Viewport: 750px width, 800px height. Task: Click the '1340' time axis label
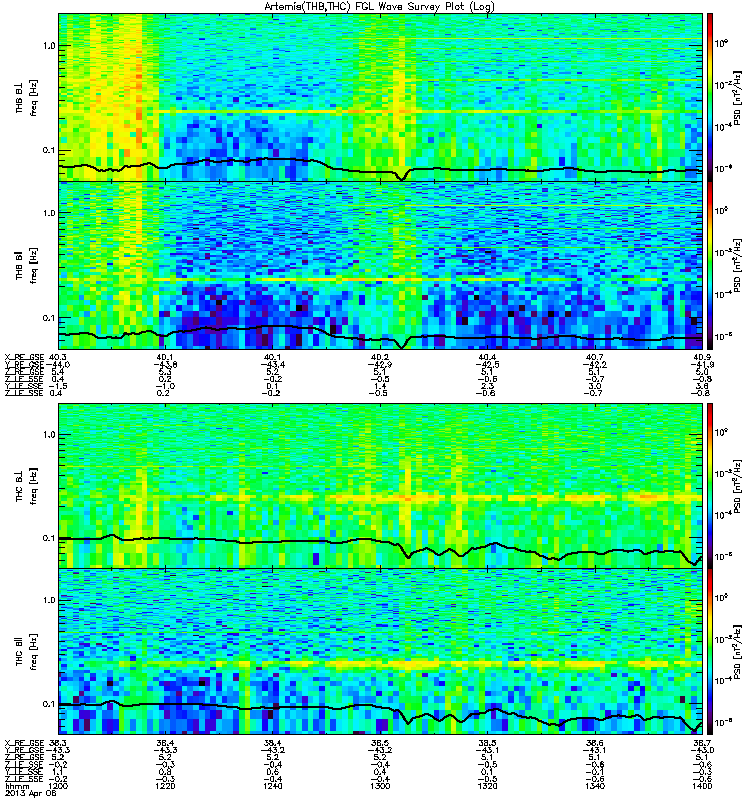[594, 786]
